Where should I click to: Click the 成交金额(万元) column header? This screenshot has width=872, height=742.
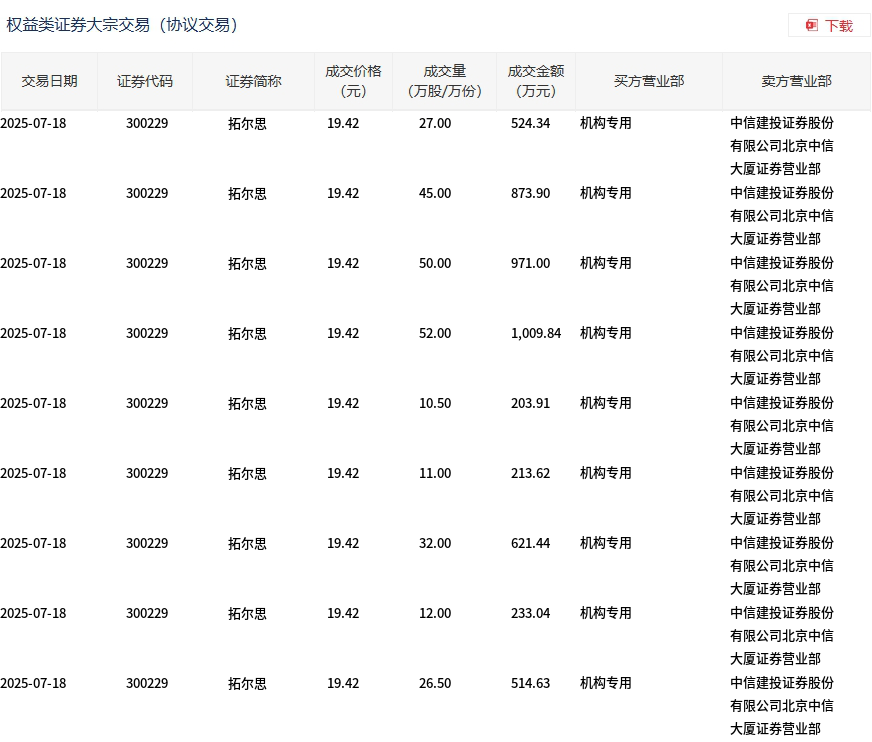tap(536, 82)
